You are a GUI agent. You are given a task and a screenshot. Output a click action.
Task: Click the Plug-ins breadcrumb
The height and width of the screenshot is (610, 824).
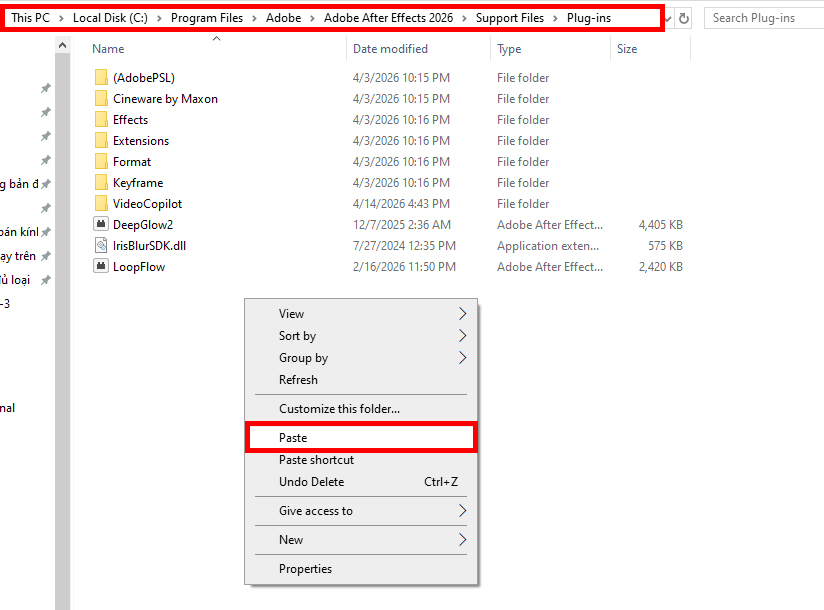click(589, 18)
